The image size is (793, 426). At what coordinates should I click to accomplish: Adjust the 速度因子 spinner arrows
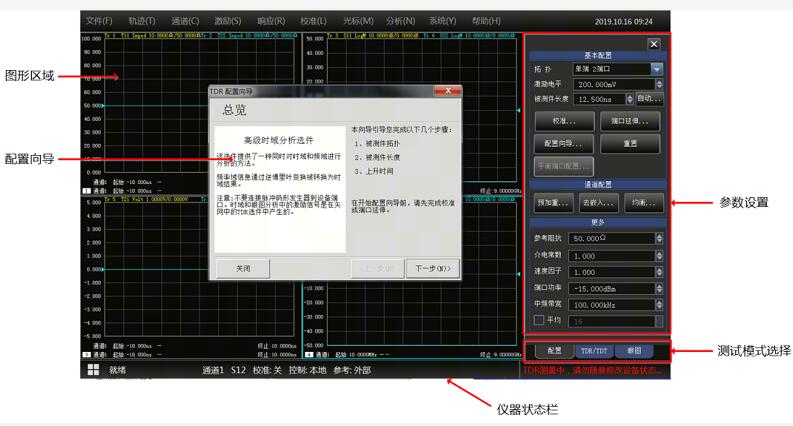click(659, 272)
